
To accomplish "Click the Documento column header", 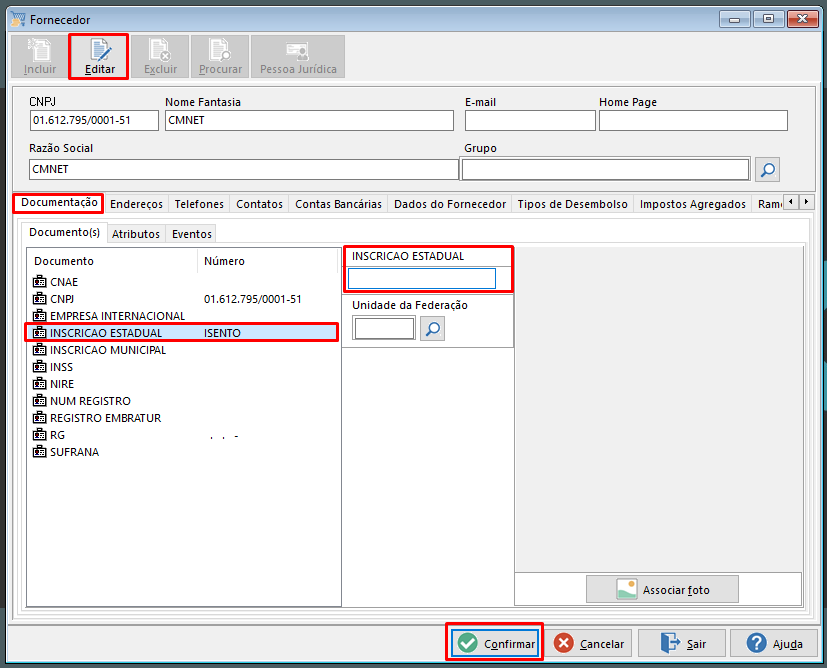I will pyautogui.click(x=64, y=261).
